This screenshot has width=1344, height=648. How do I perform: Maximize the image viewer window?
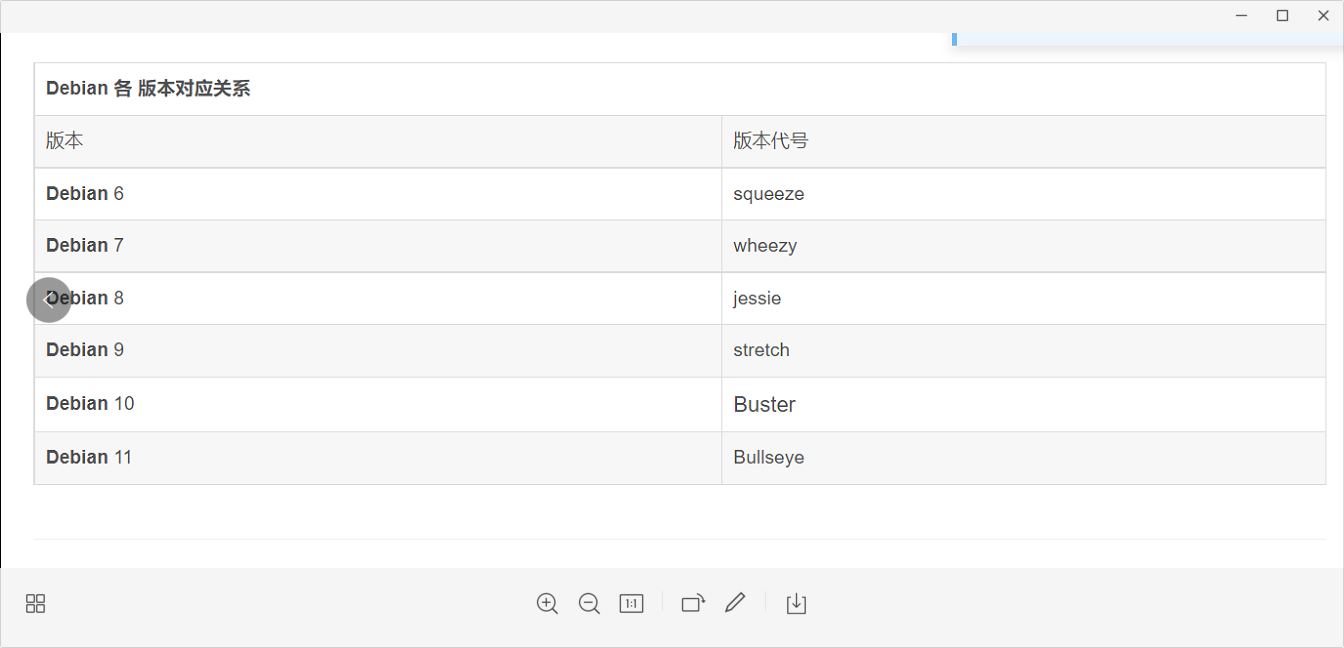coord(1282,16)
